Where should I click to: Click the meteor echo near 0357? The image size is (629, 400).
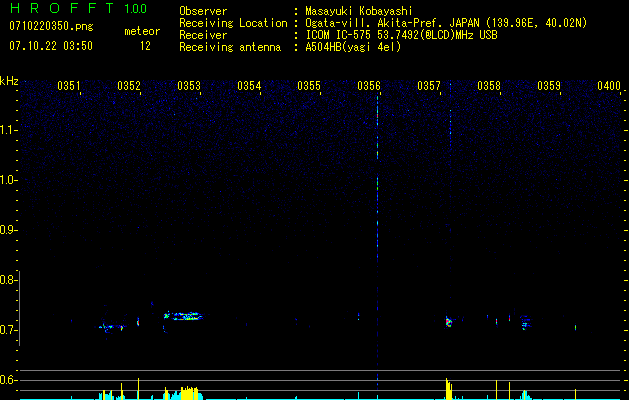click(x=448, y=321)
